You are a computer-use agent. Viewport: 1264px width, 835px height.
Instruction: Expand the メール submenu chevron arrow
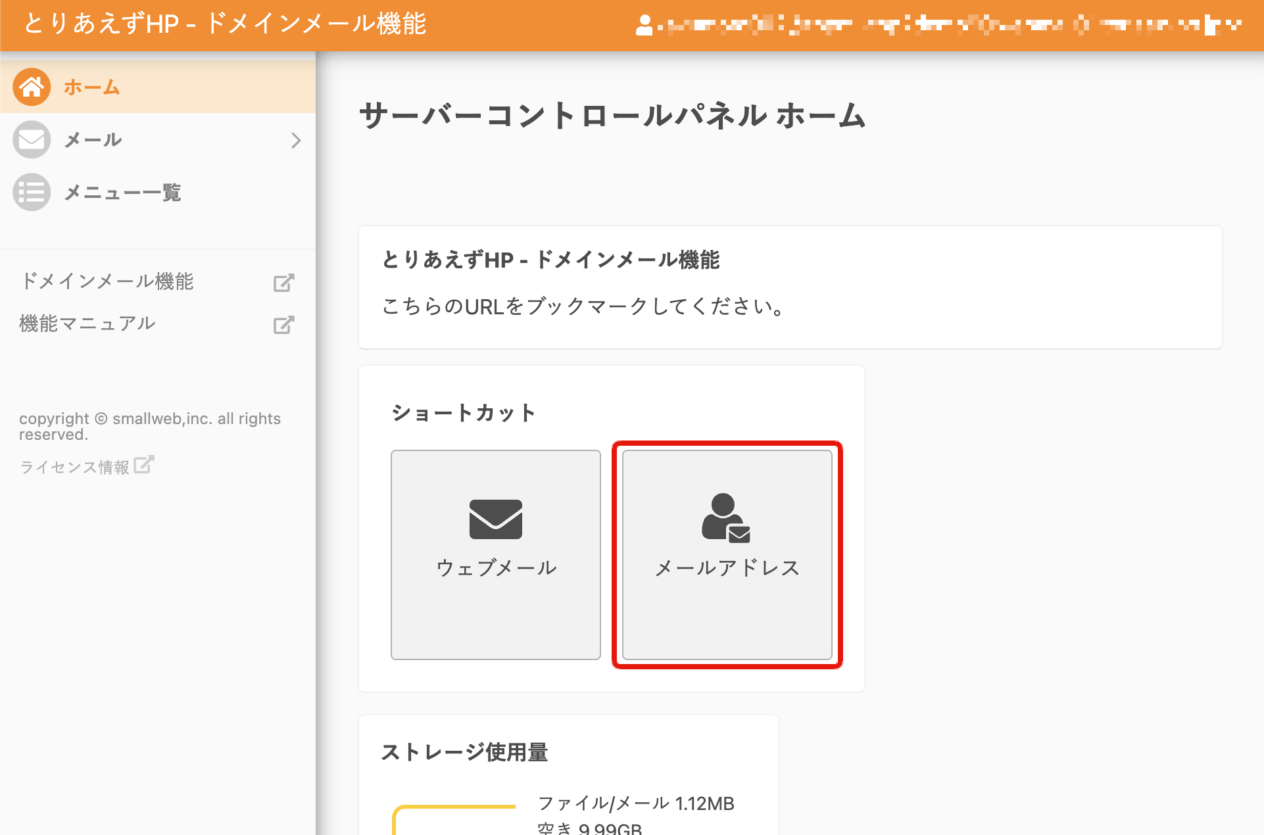click(x=295, y=140)
